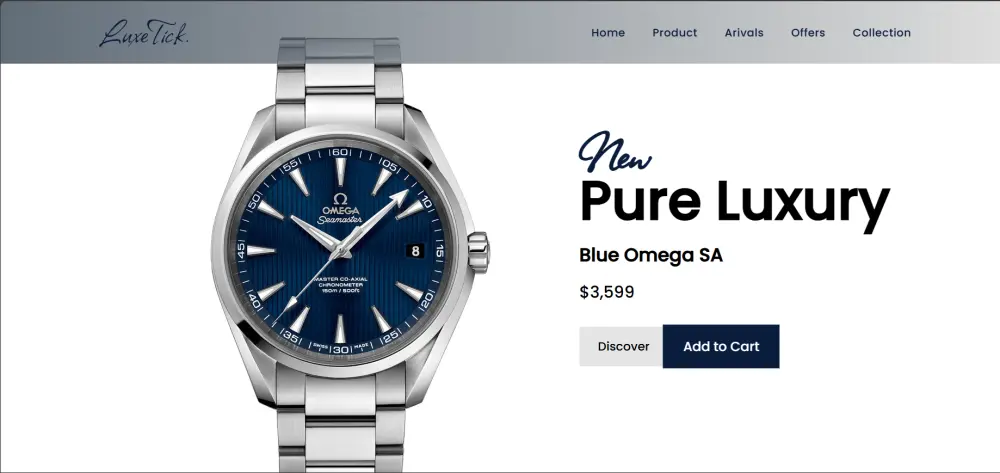Click the $3,599 price text

(607, 293)
